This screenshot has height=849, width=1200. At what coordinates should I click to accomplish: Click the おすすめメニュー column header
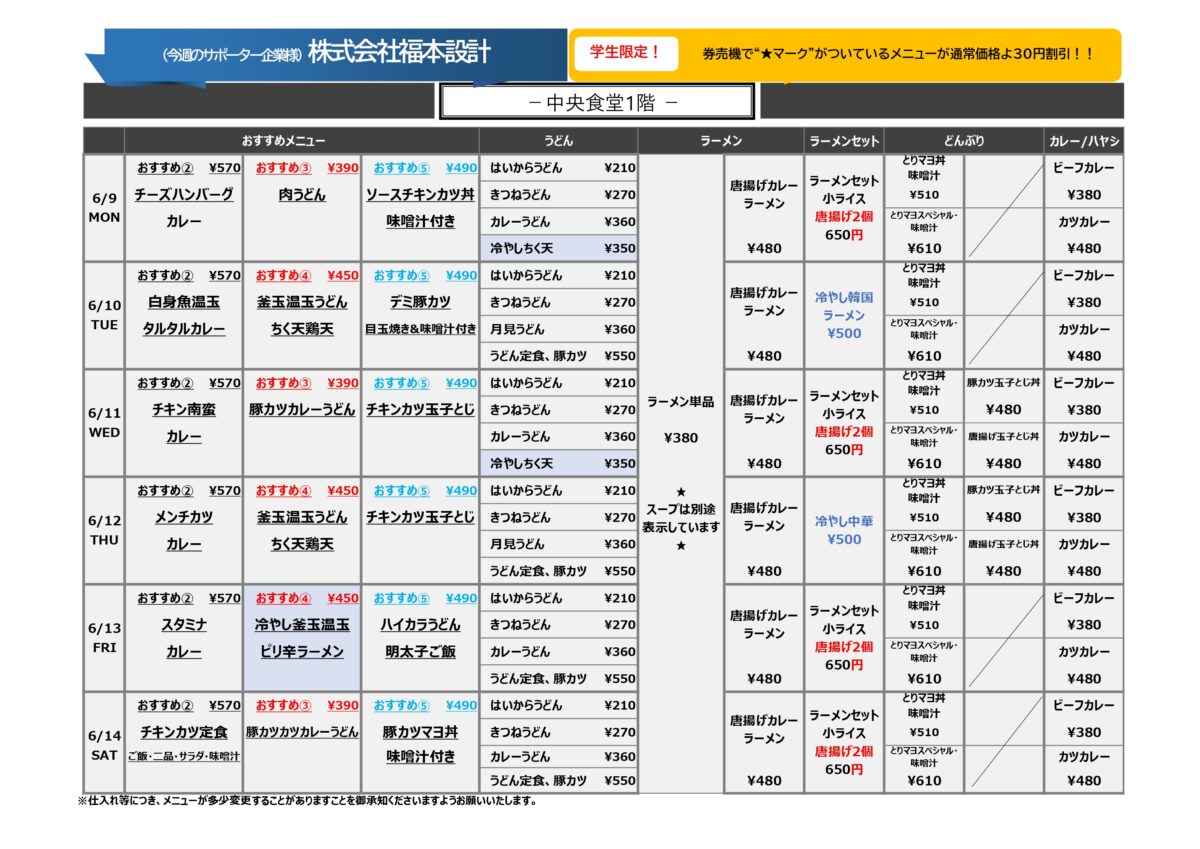[x=283, y=141]
